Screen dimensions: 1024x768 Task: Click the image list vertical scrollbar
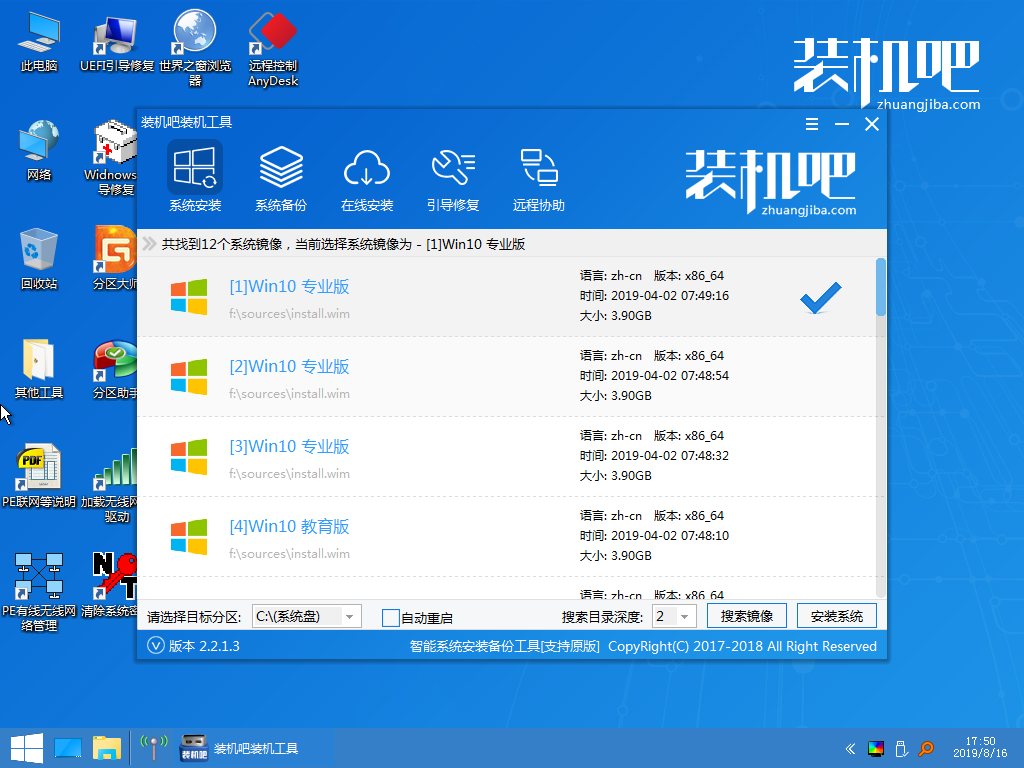[881, 288]
